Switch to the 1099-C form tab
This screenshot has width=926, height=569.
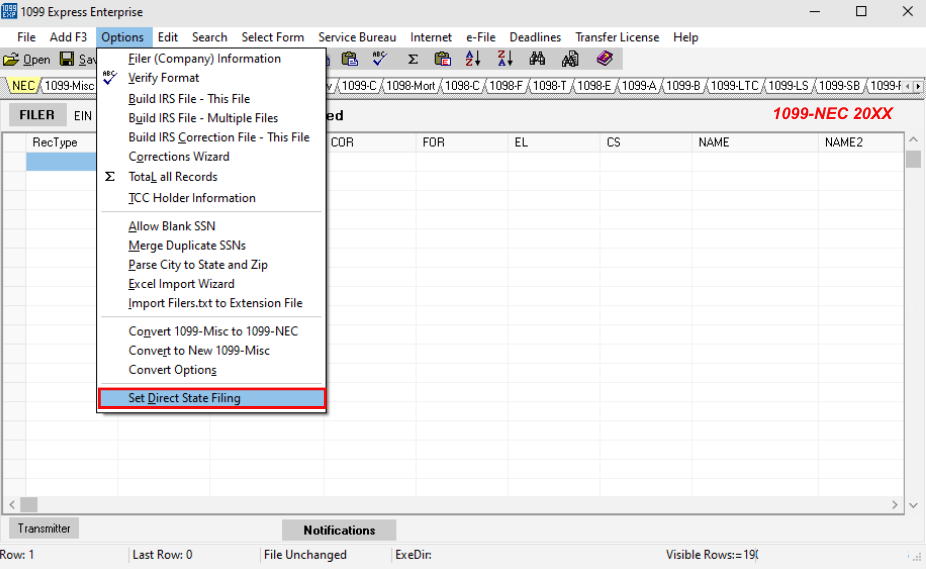point(359,86)
